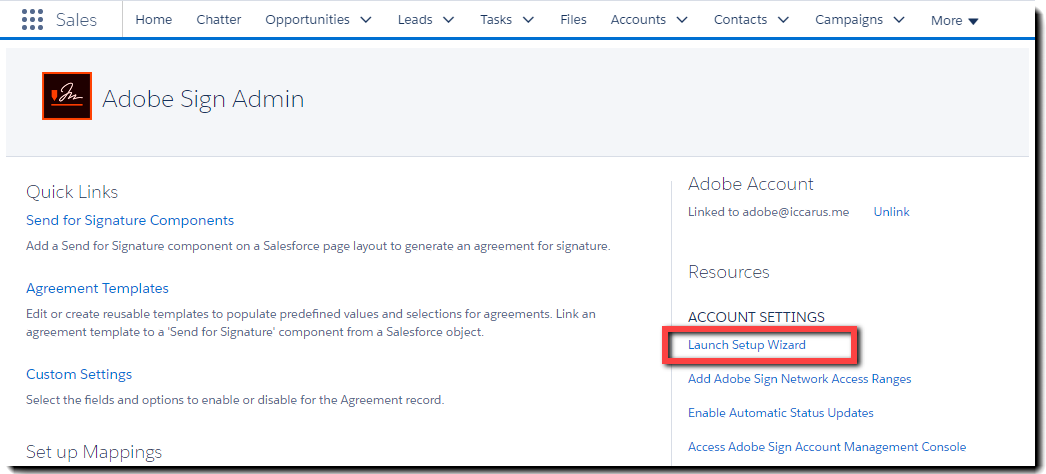Click the Adobe Sign Admin page title
Screen dimensions: 1046x474
(x=203, y=99)
